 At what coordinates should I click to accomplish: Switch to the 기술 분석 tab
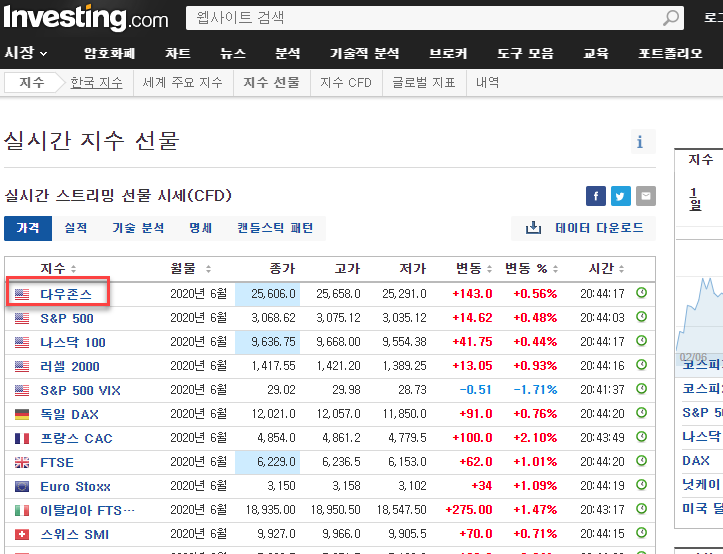coord(138,228)
